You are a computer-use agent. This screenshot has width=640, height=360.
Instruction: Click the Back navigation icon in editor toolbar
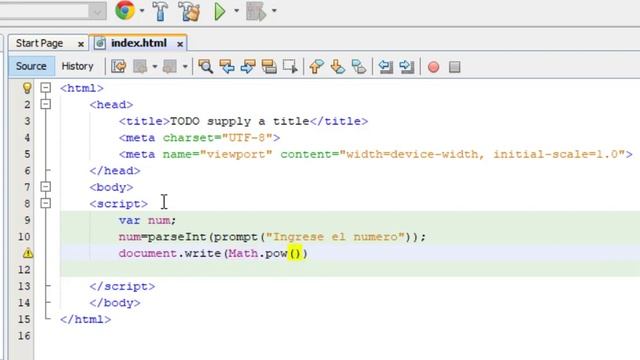click(x=140, y=67)
